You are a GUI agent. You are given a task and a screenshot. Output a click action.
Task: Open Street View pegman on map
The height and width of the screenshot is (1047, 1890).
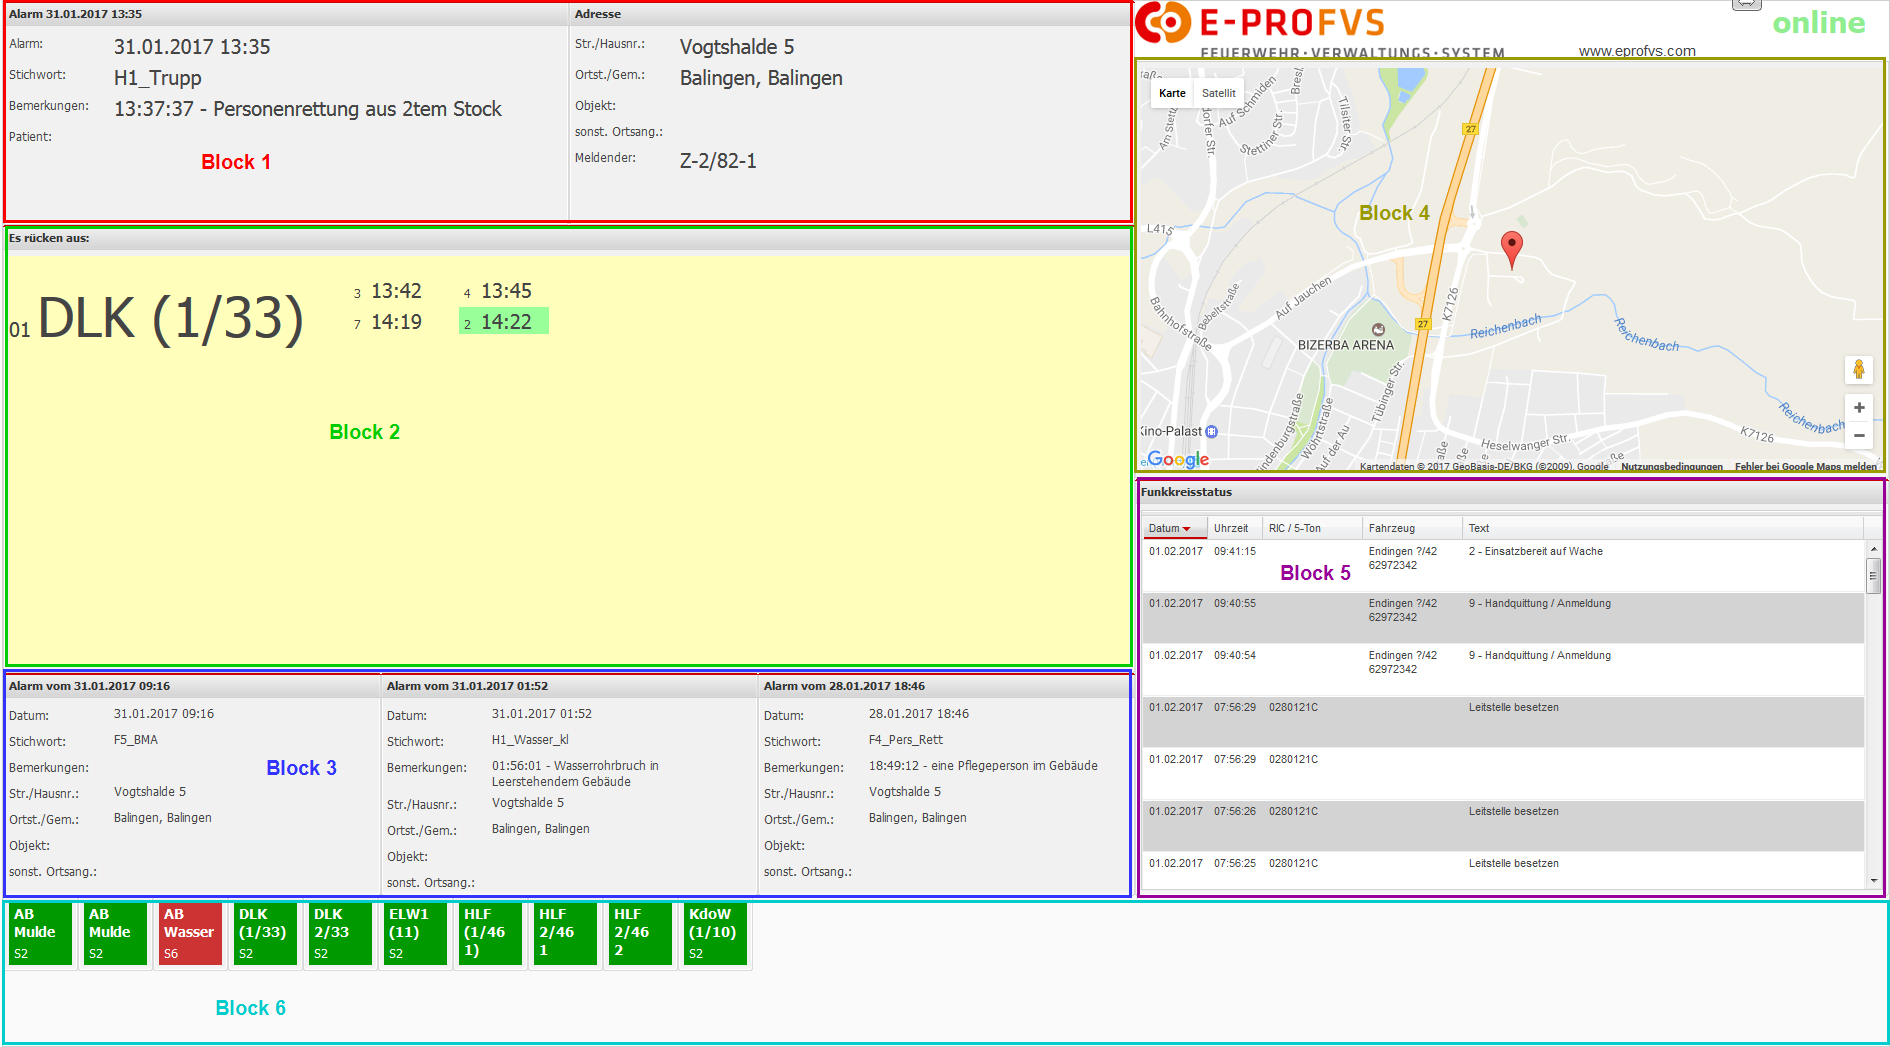pos(1858,370)
